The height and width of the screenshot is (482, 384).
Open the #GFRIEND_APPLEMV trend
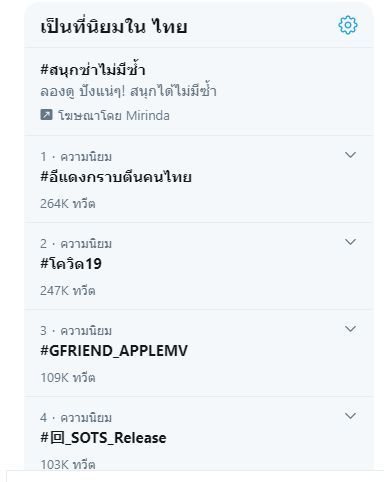114,351
